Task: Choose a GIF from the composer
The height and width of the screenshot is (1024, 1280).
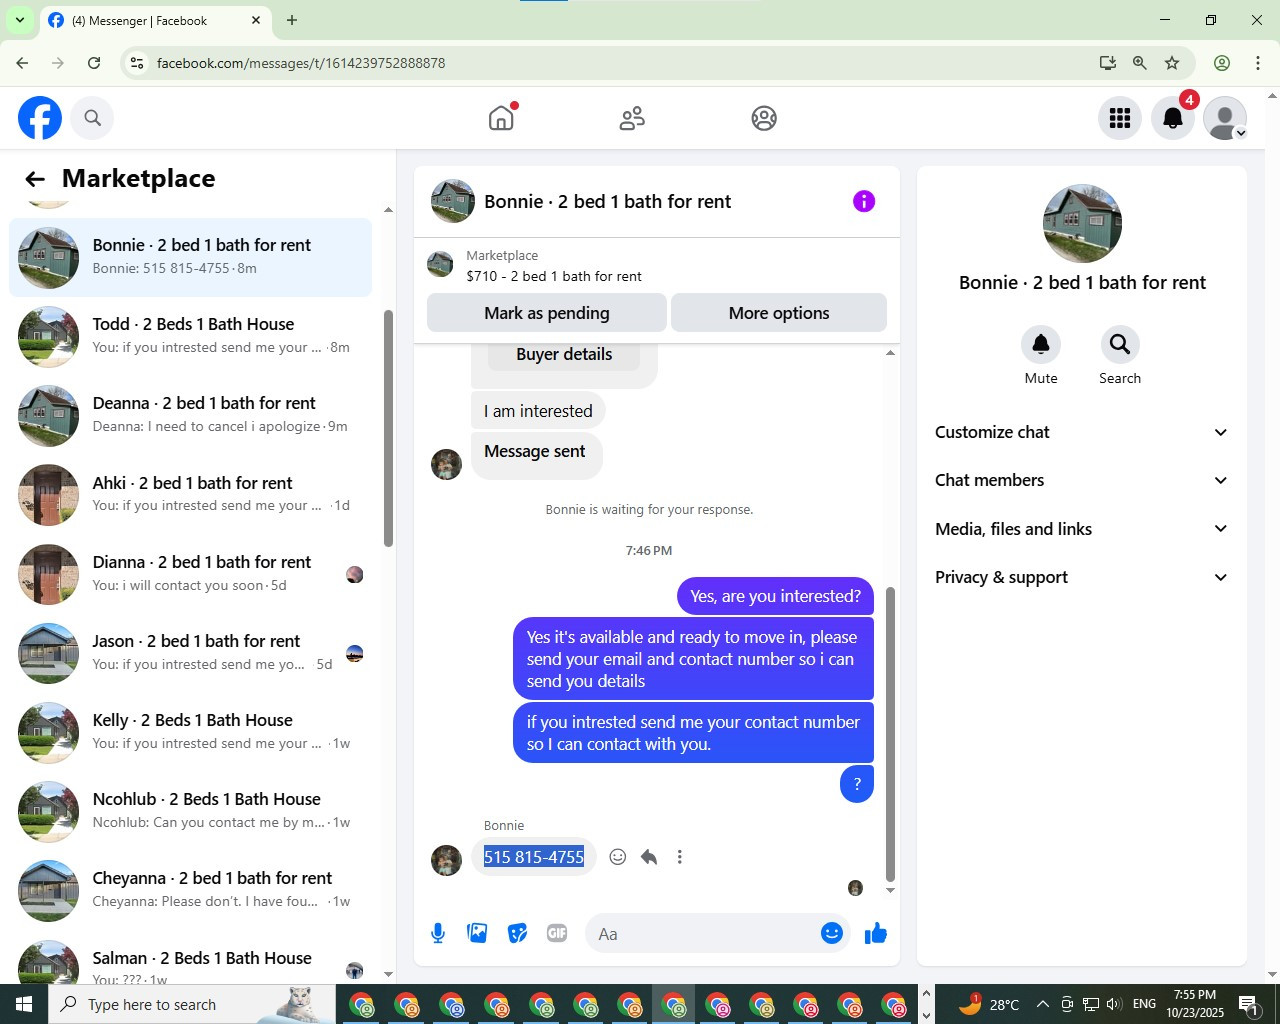Action: 557,933
